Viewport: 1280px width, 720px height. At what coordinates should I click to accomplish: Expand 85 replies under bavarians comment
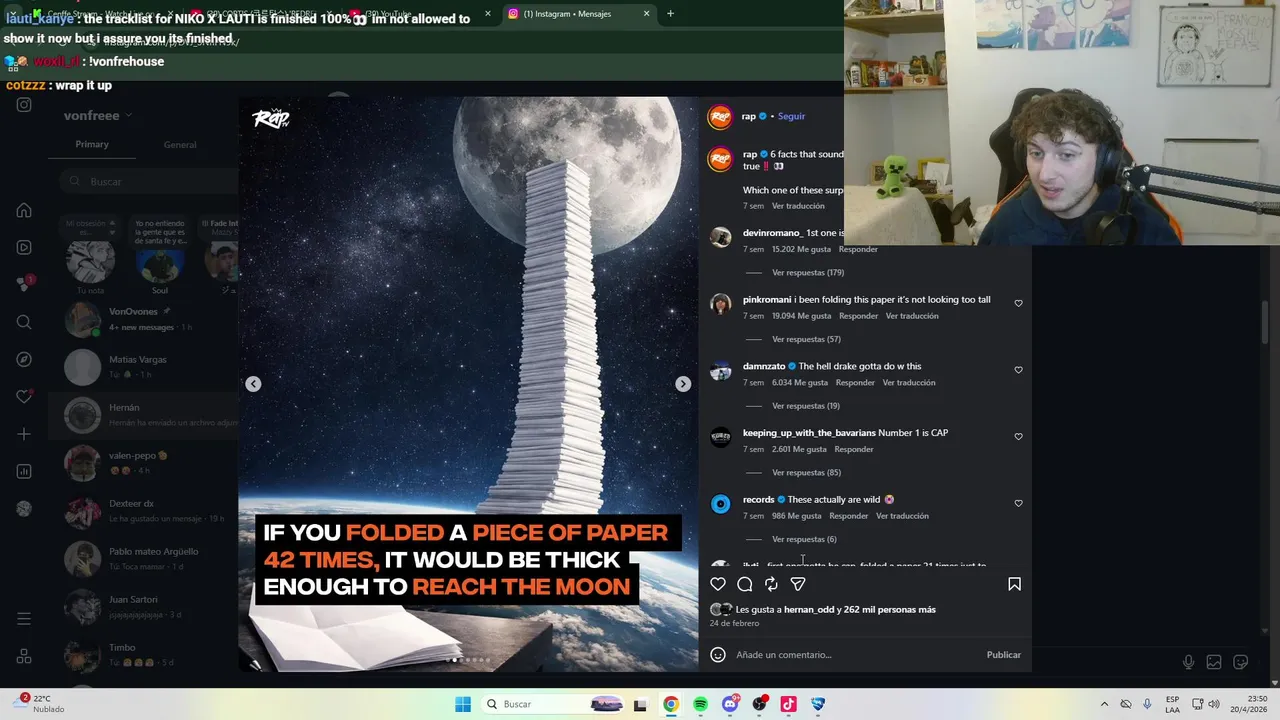(x=806, y=472)
